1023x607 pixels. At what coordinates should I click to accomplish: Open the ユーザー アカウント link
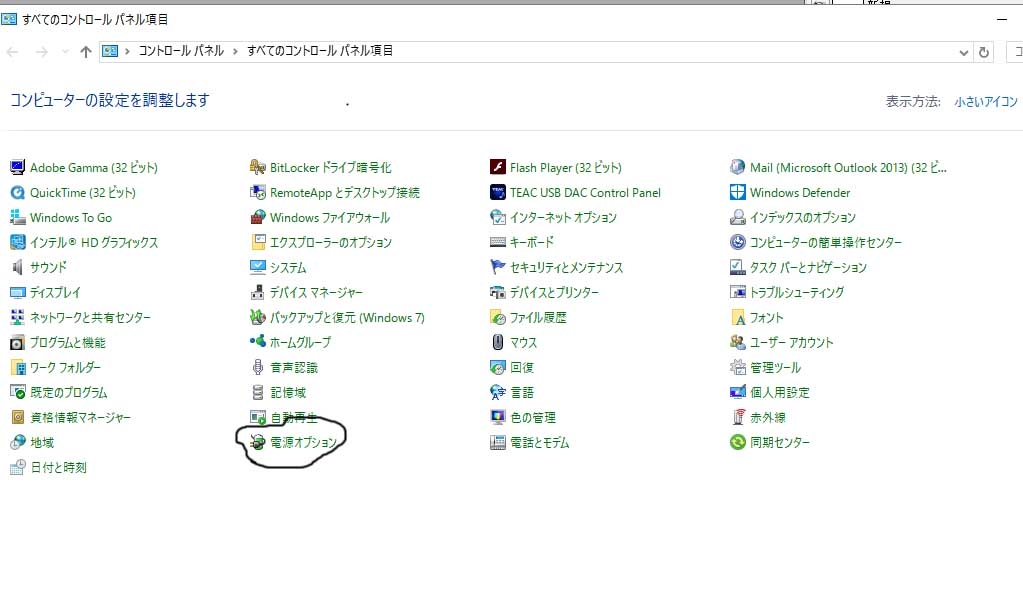coord(791,342)
